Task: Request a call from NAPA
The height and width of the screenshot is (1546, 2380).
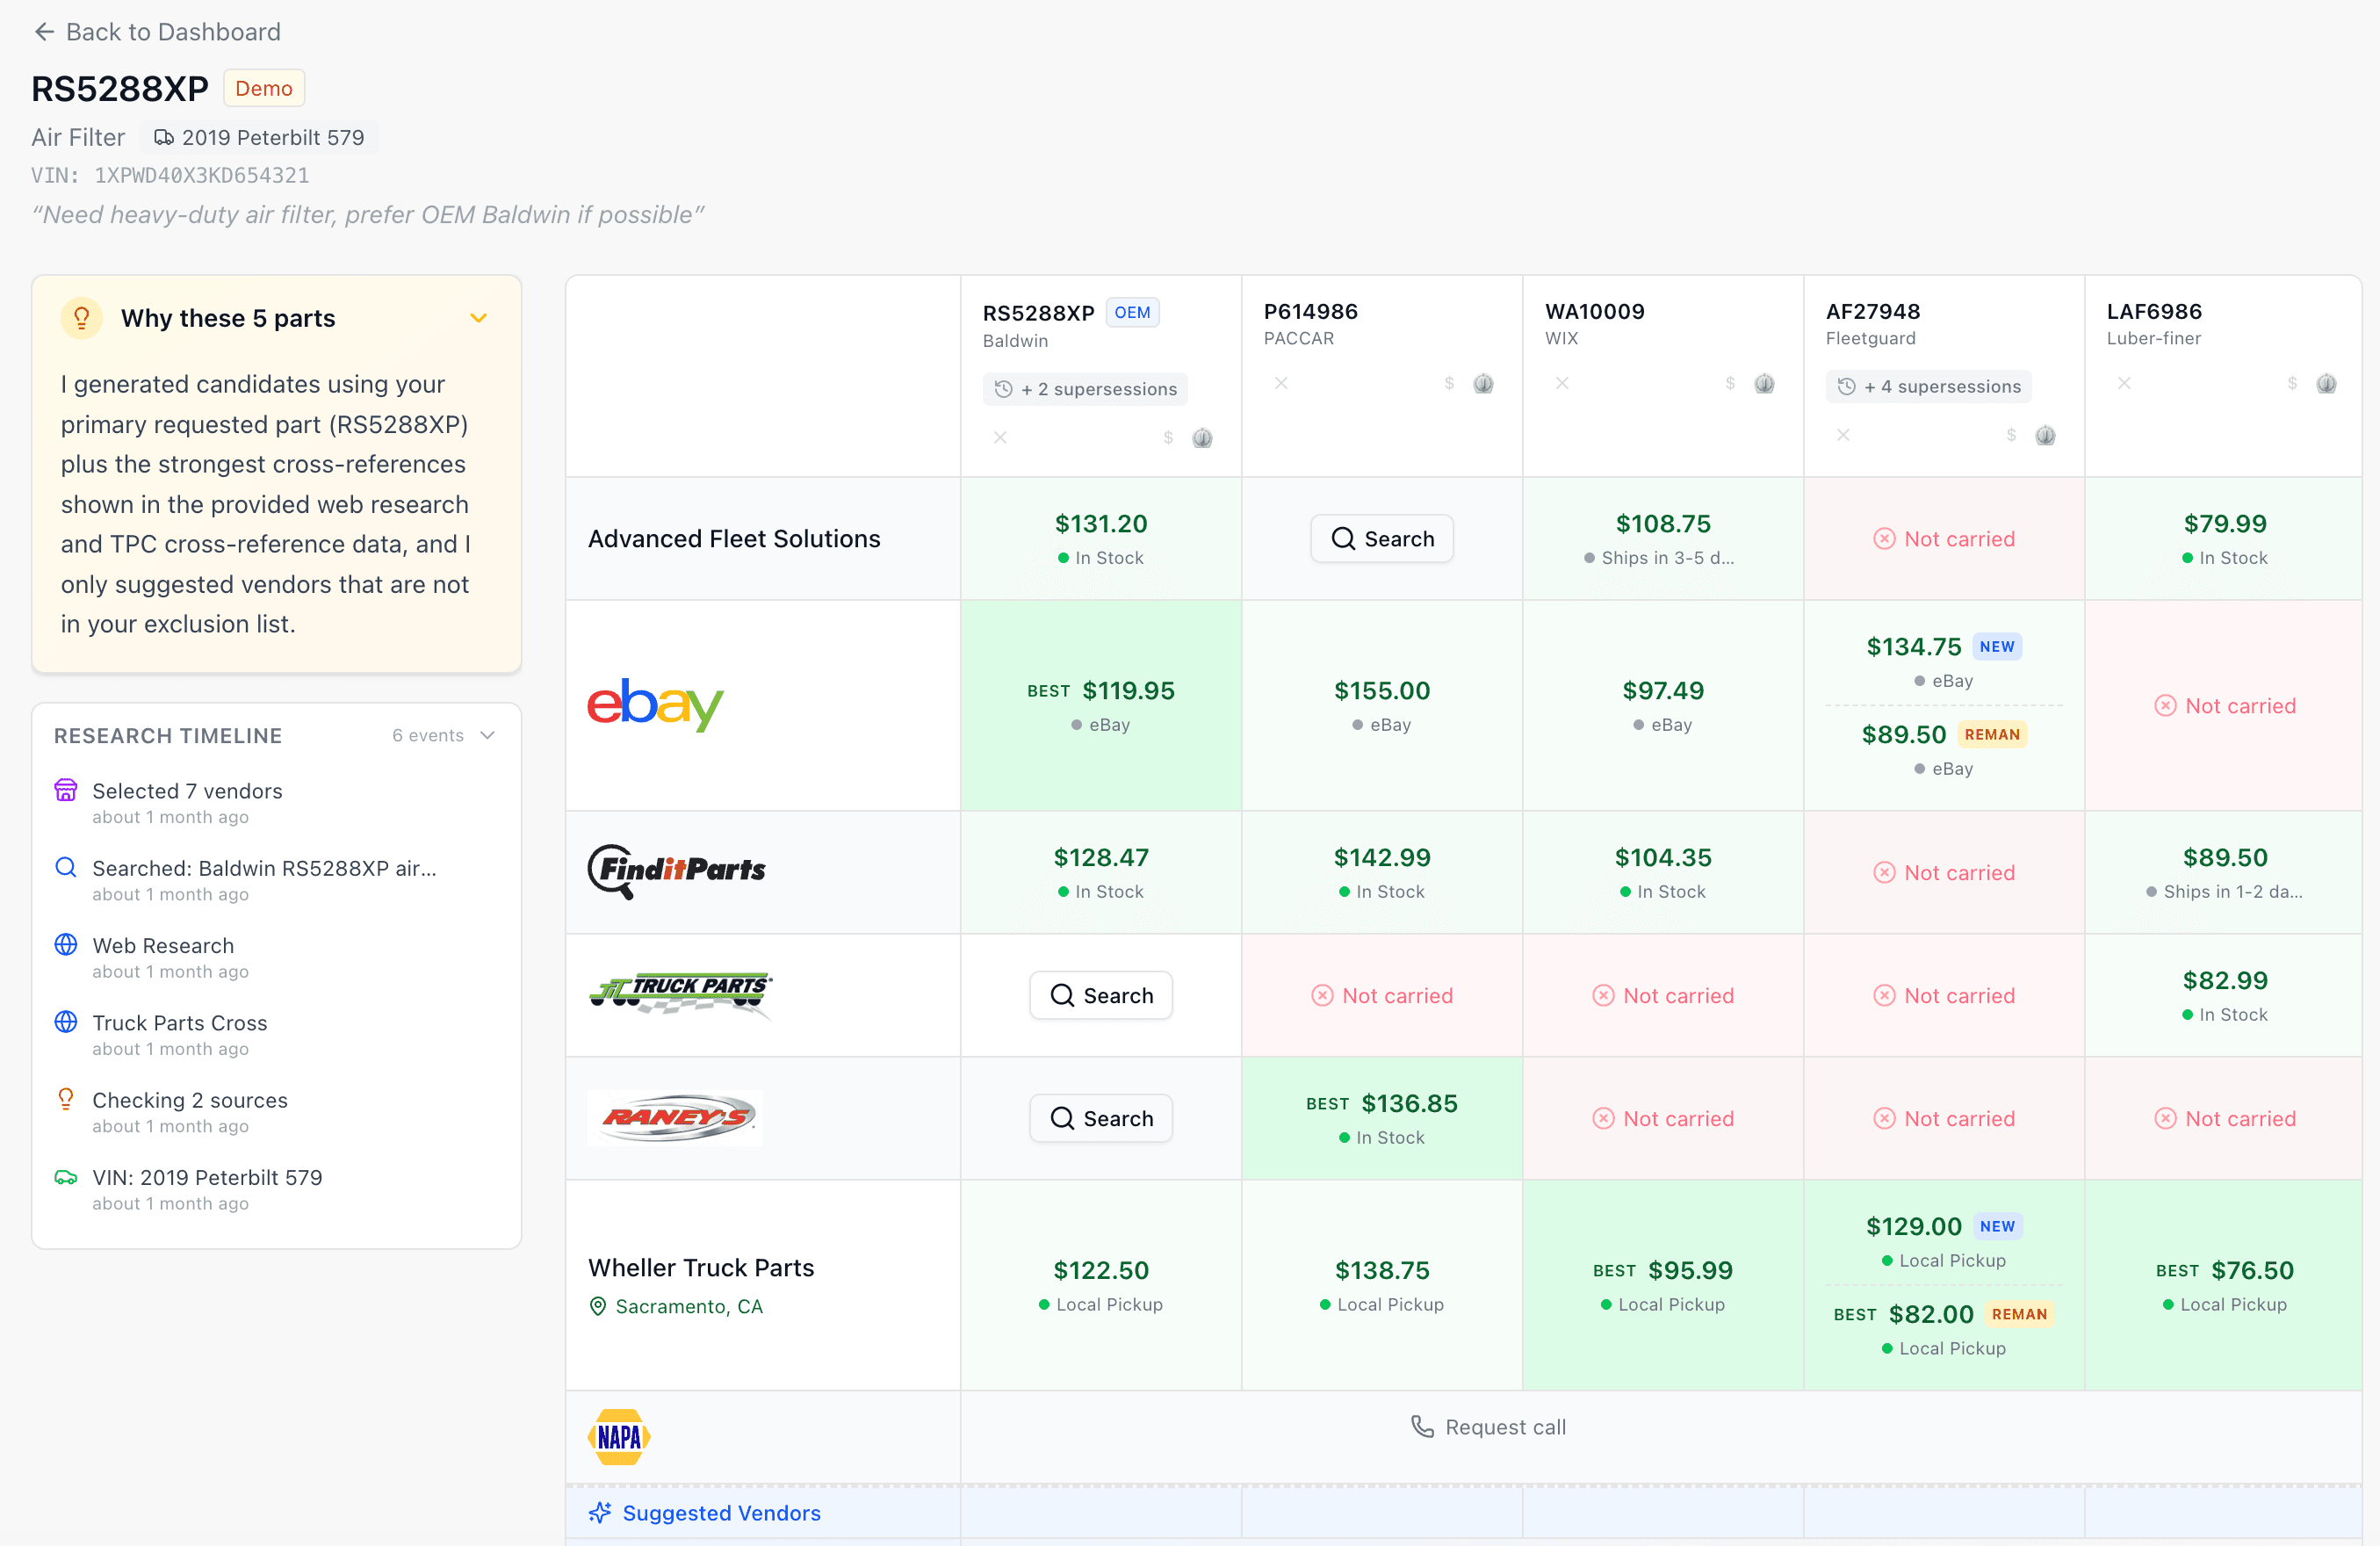Action: pyautogui.click(x=1488, y=1427)
